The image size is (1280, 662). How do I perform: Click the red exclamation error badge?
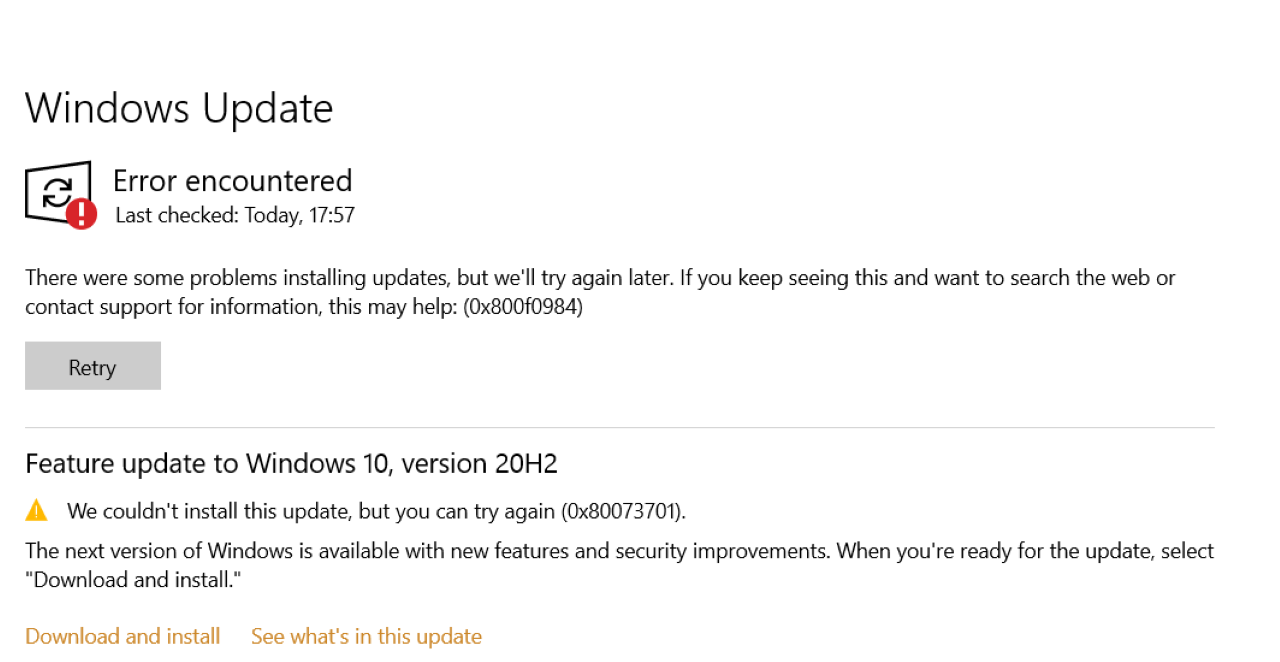pyautogui.click(x=81, y=213)
